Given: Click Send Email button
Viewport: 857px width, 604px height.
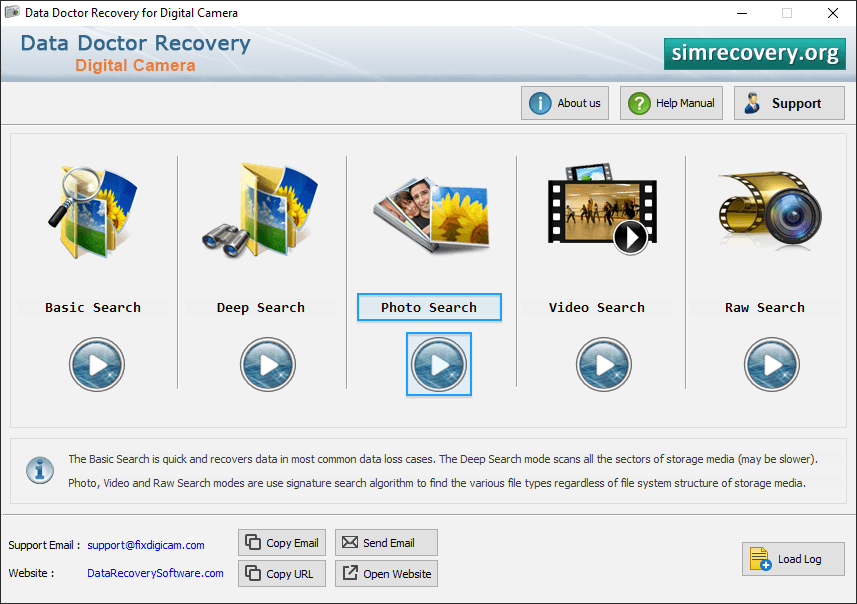Looking at the screenshot, I should coord(386,543).
